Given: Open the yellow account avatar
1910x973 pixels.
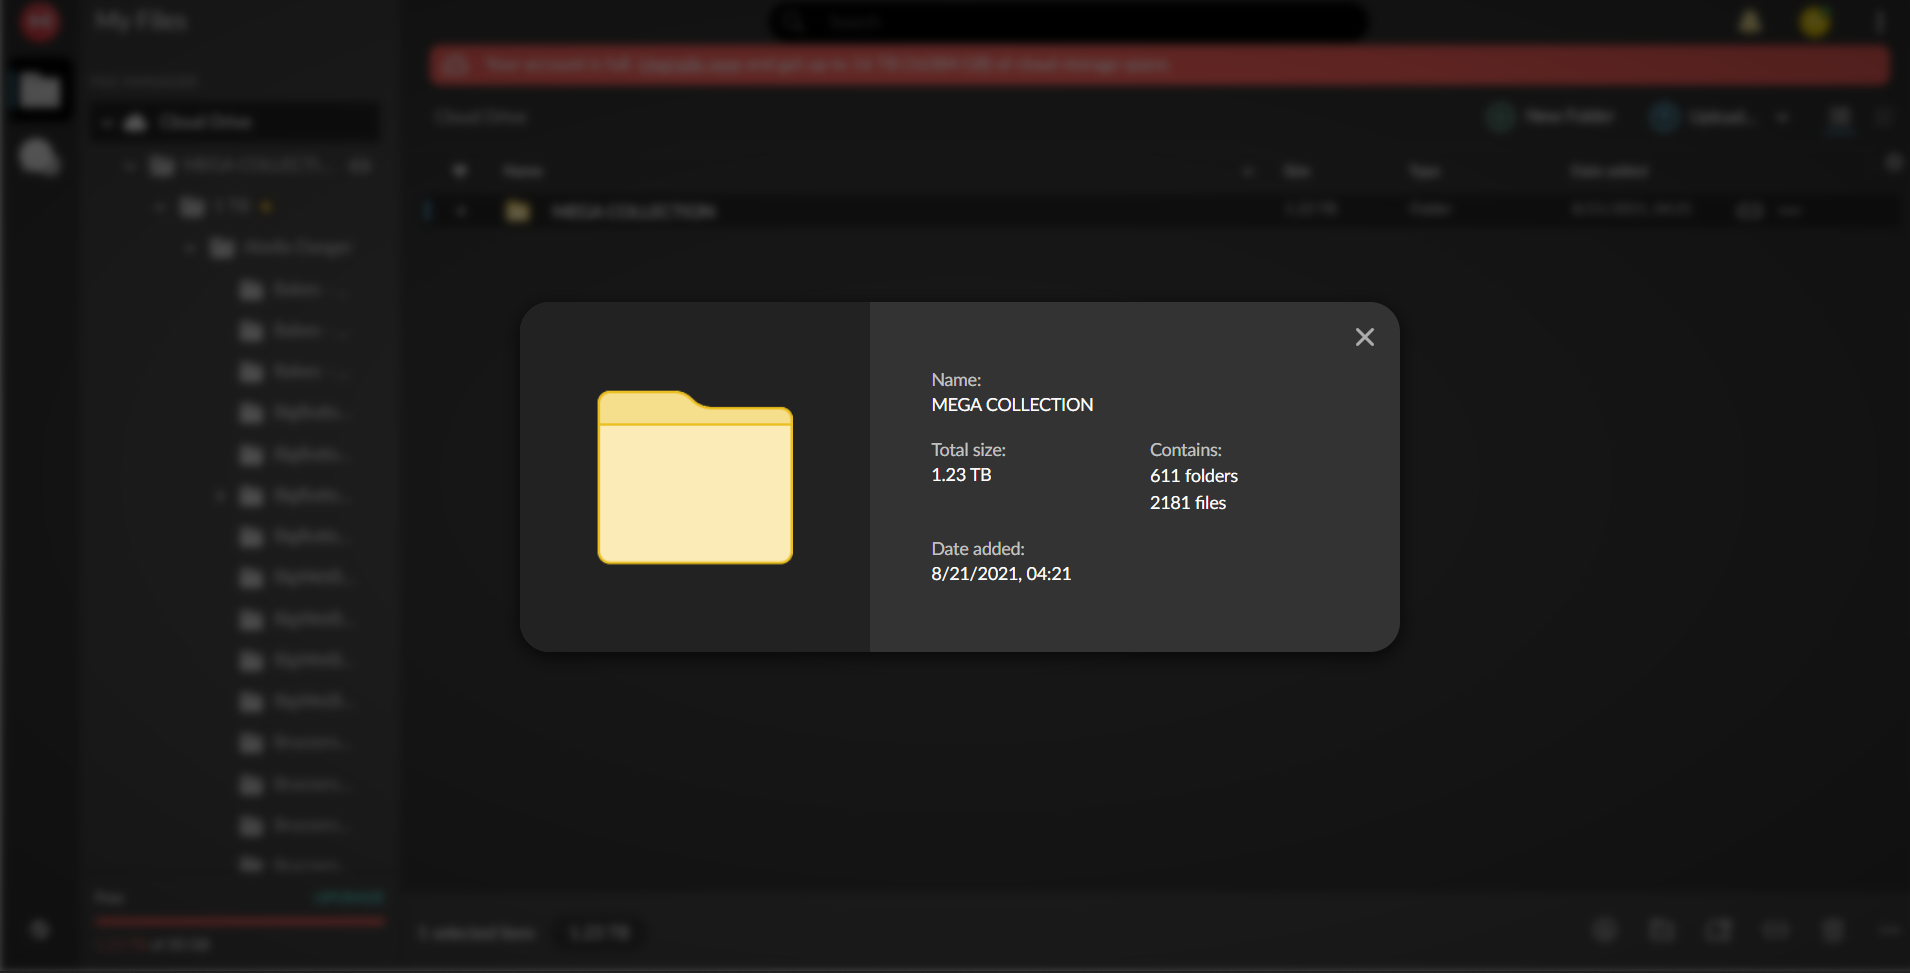Looking at the screenshot, I should tap(1815, 21).
